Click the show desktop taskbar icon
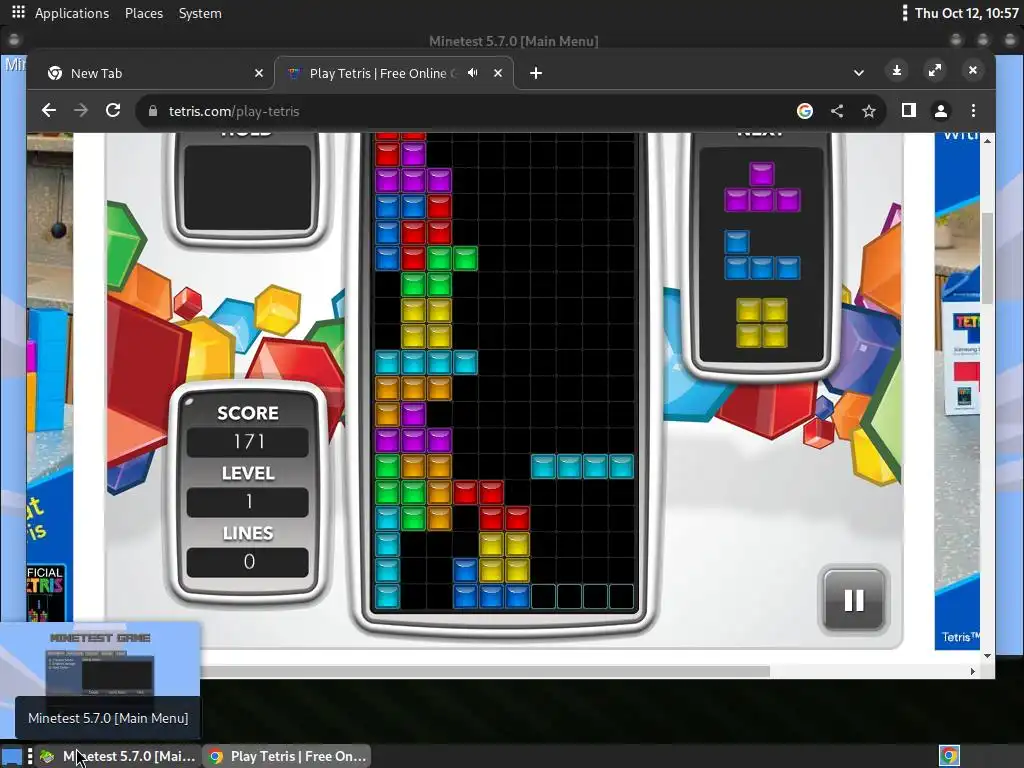The height and width of the screenshot is (768, 1024). [12, 756]
